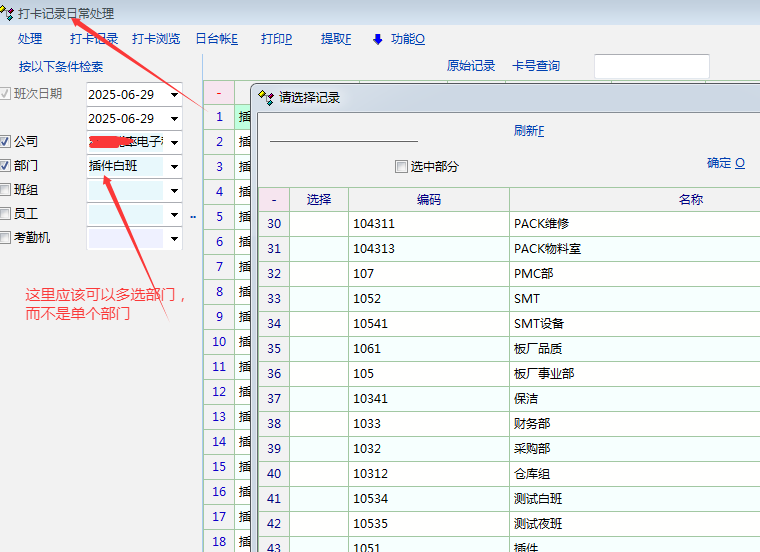Open the first 班次日期 date dropdown

[x=174, y=95]
